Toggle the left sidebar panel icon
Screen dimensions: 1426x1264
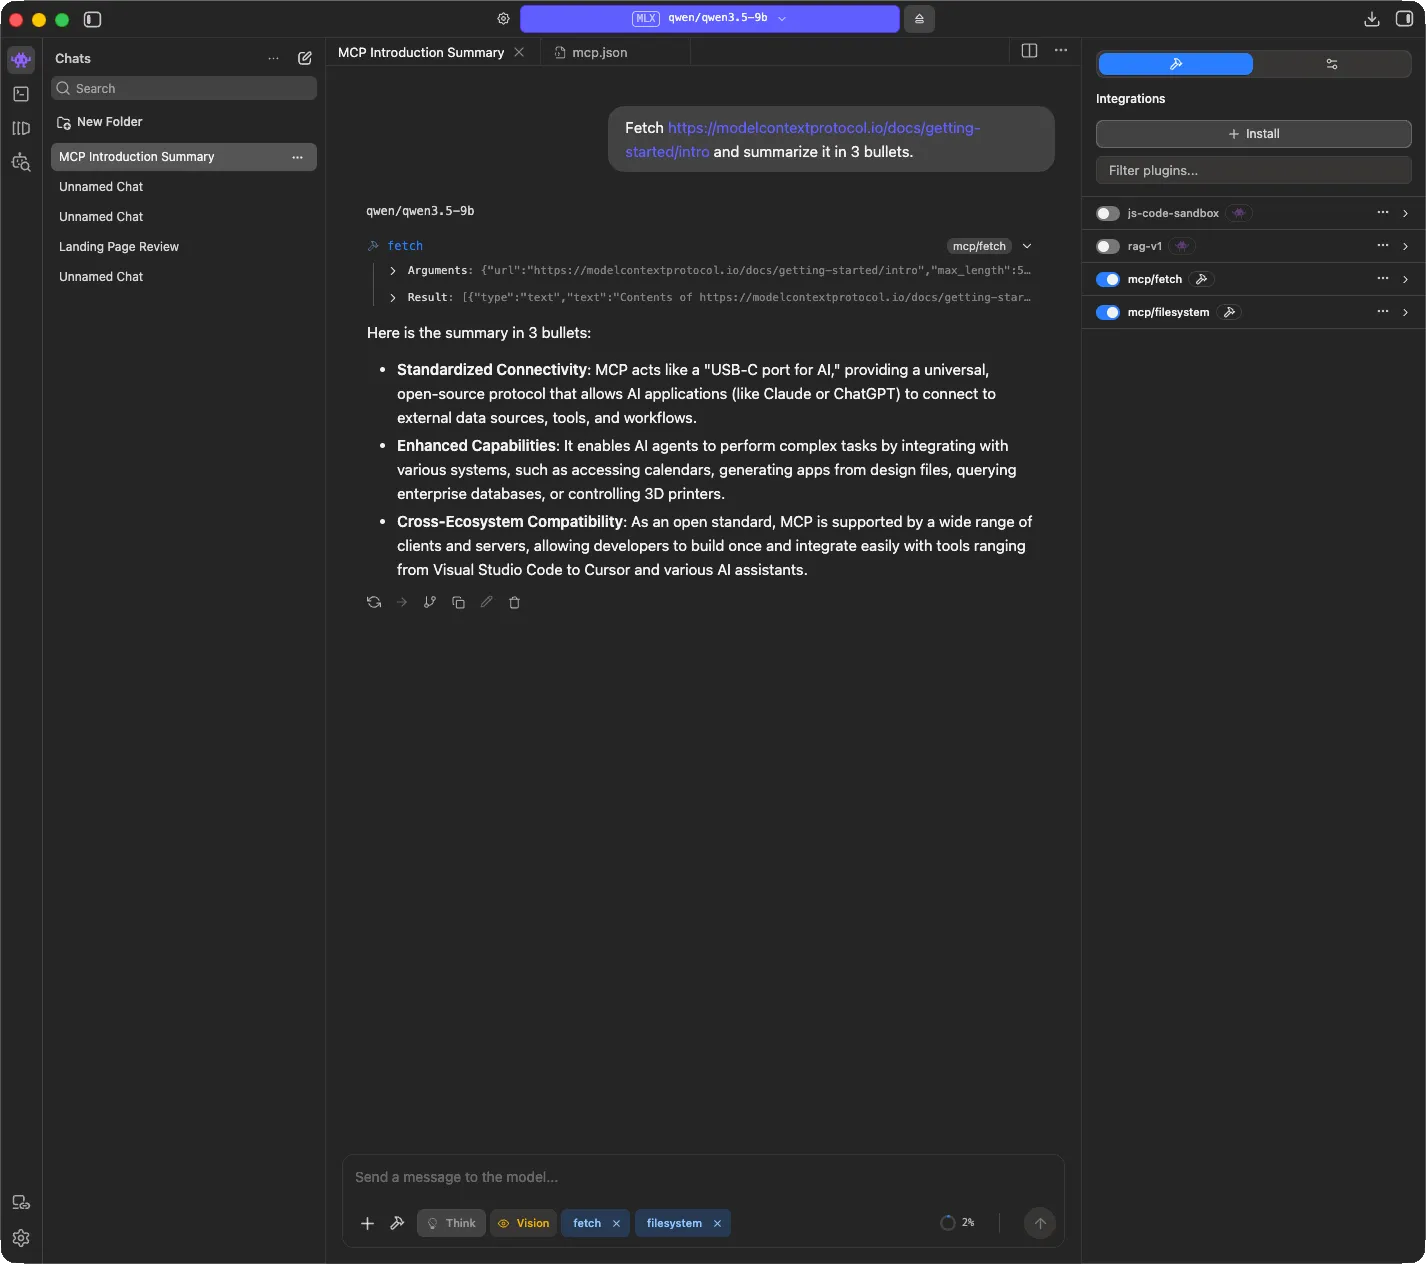tap(92, 19)
